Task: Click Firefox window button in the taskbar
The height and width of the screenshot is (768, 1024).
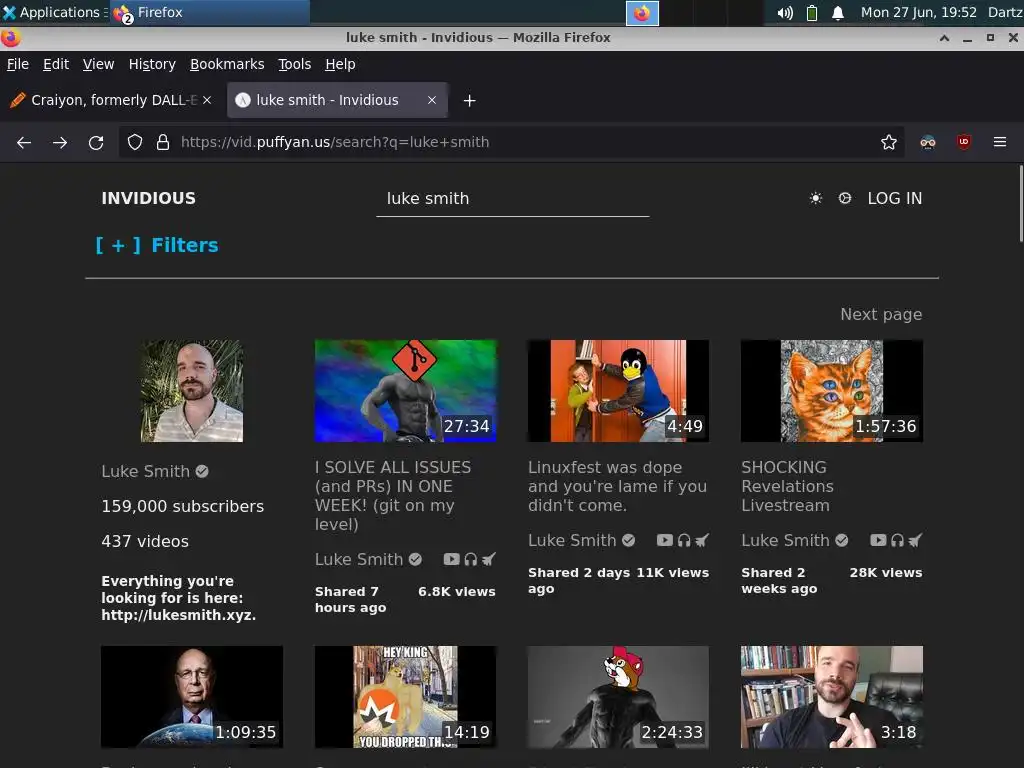Action: (x=210, y=12)
